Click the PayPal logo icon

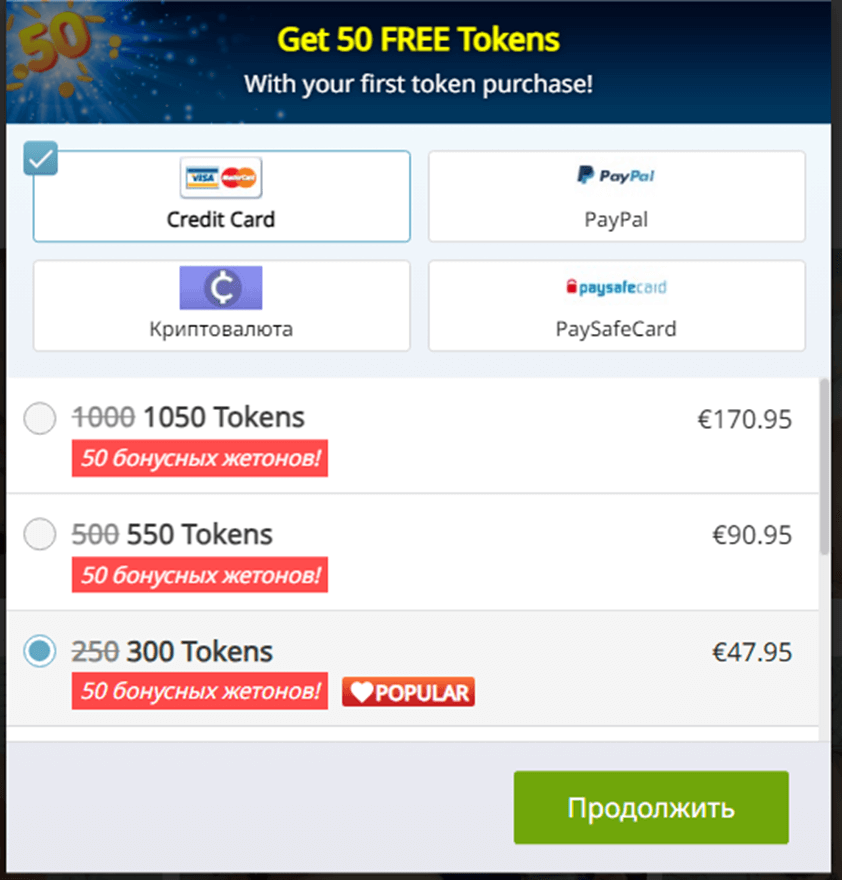[x=616, y=176]
